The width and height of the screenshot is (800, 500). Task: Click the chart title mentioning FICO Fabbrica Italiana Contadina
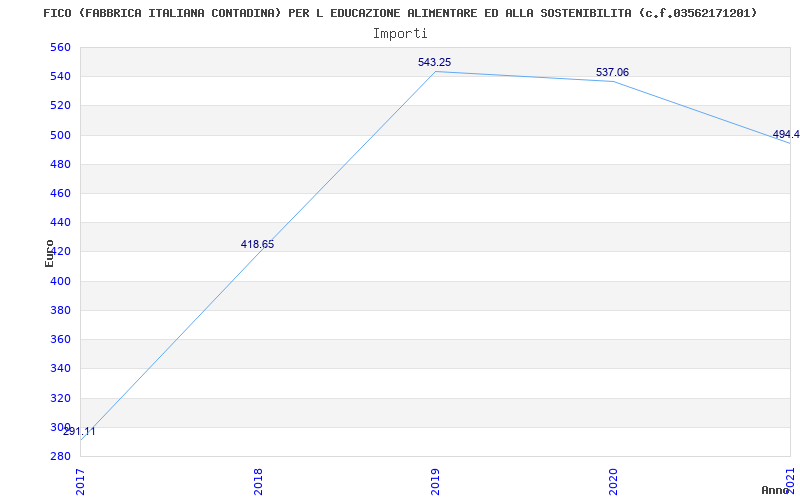tap(400, 13)
